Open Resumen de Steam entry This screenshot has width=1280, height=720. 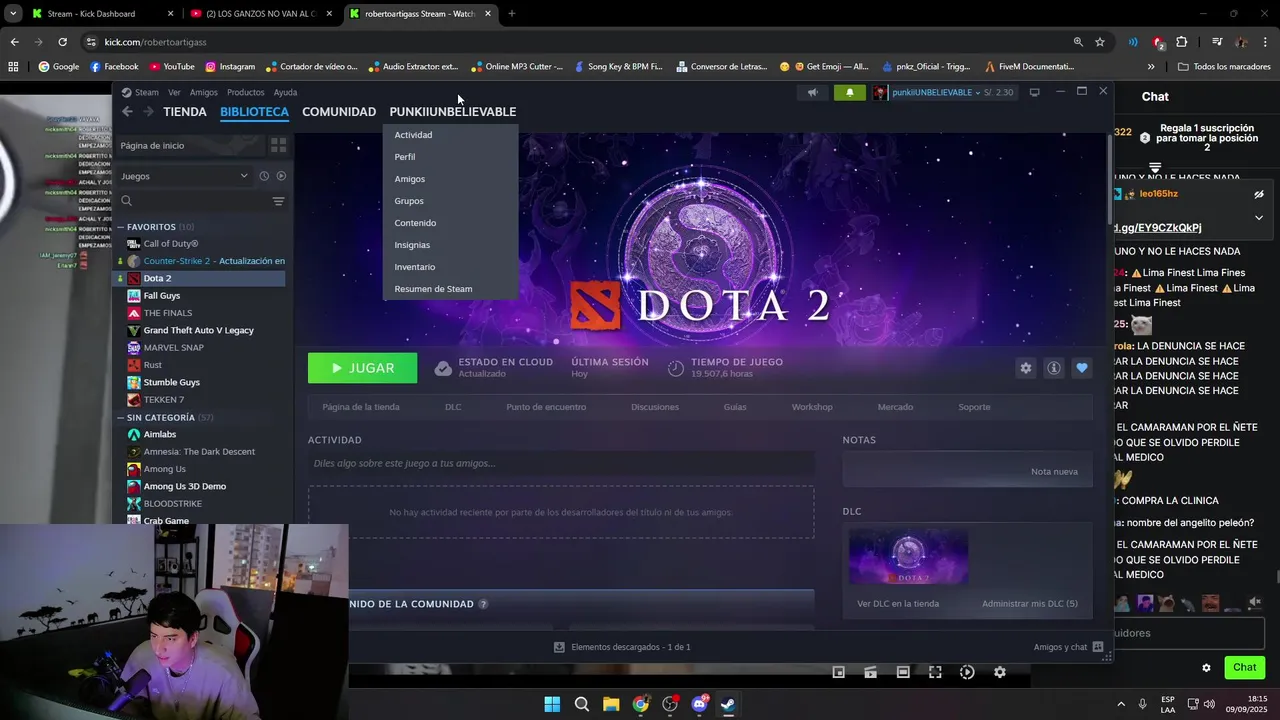(x=433, y=289)
